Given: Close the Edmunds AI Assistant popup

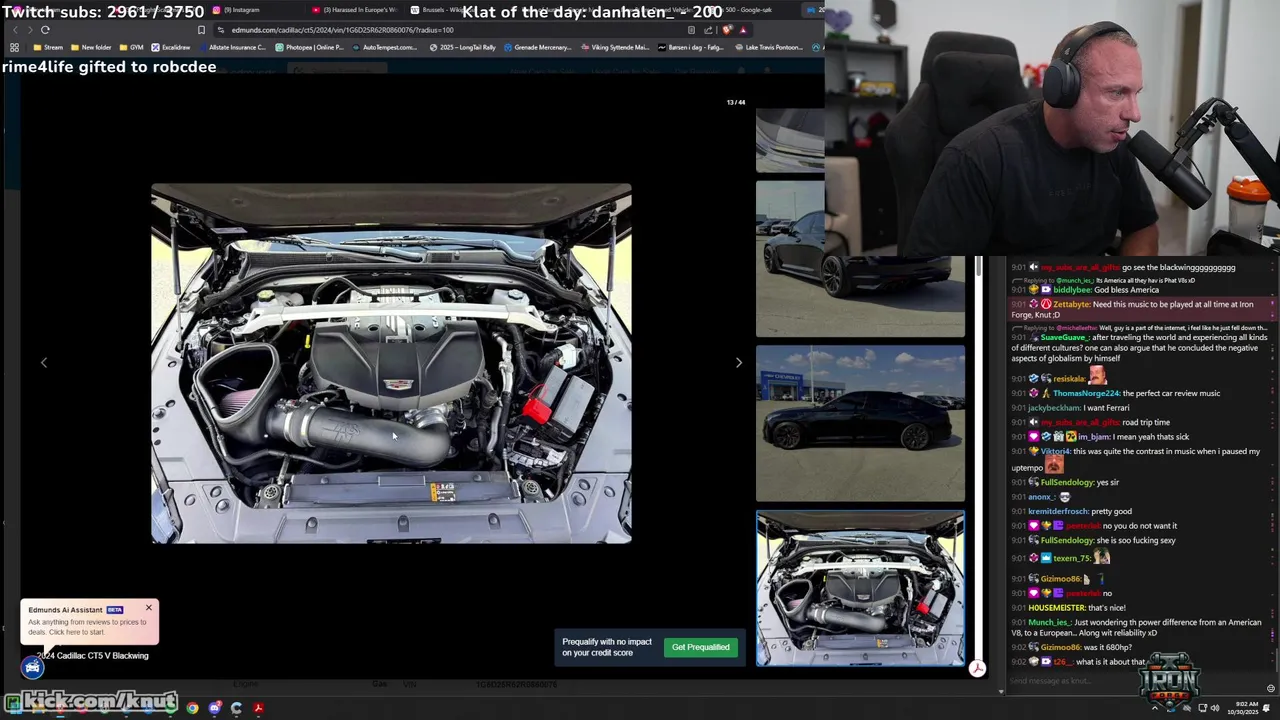Looking at the screenshot, I should tap(149, 608).
